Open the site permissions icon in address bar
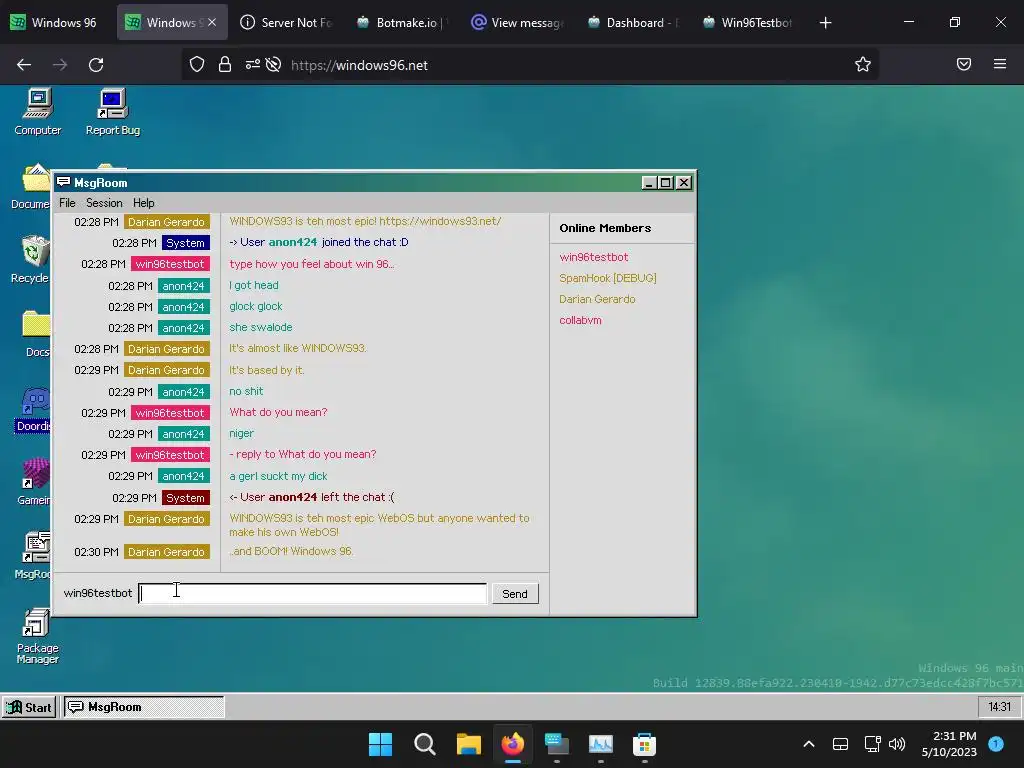The height and width of the screenshot is (768, 1024). [x=253, y=64]
